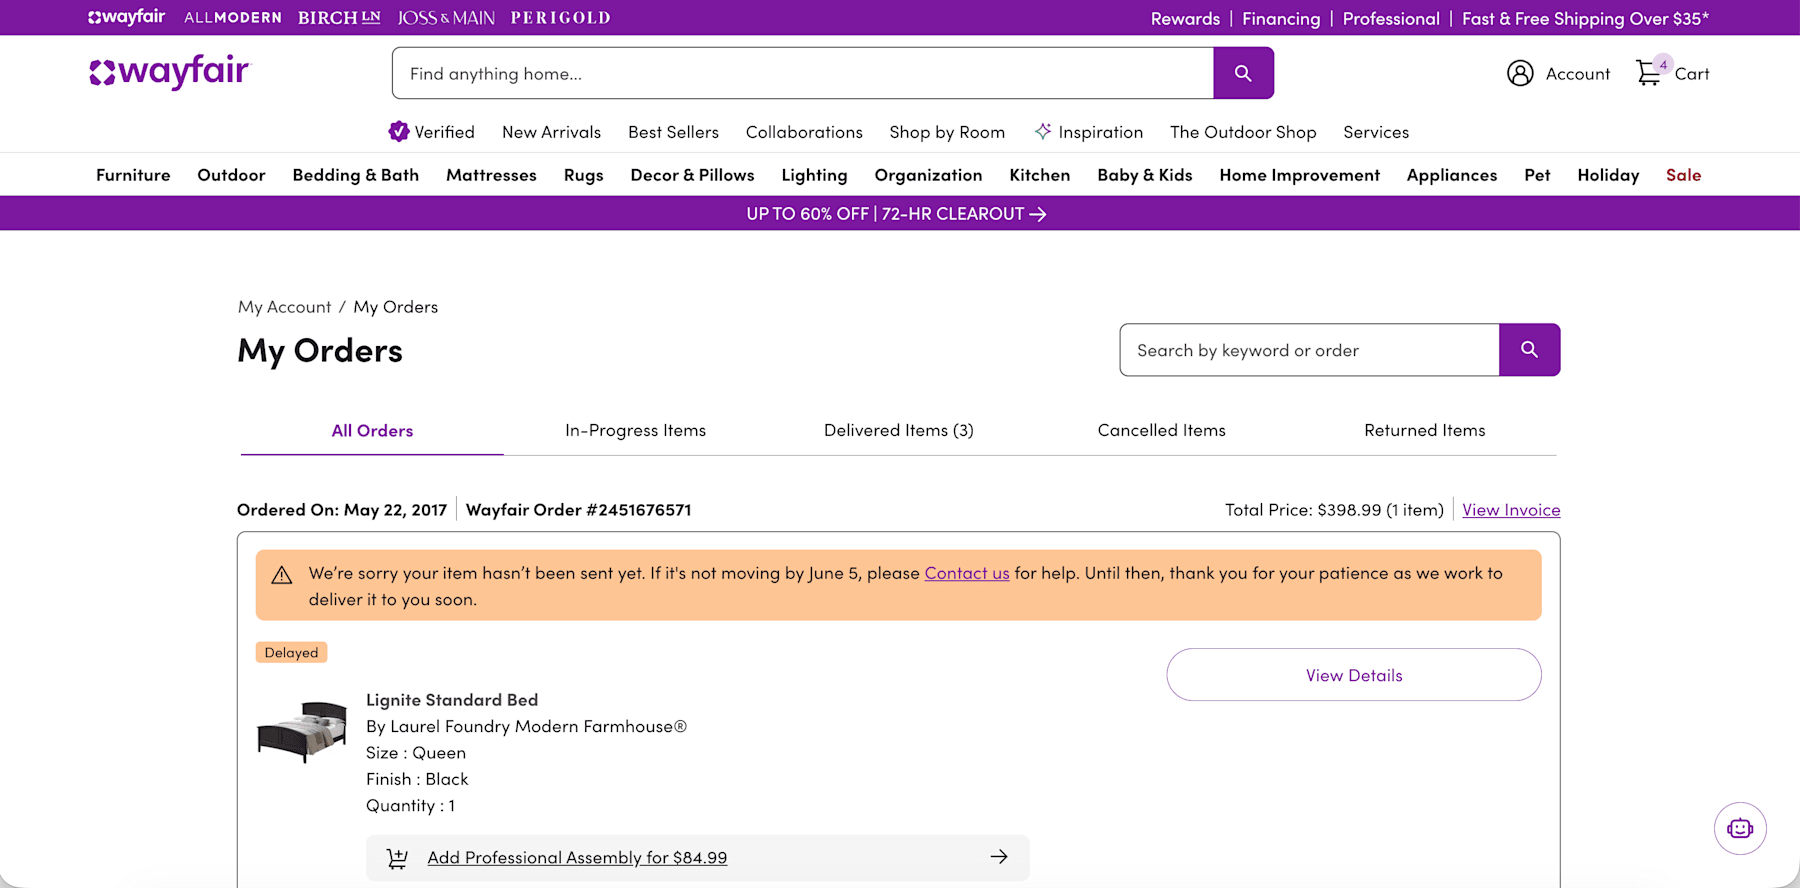Click Total Price: $398.99 (1 item) text
The height and width of the screenshot is (888, 1800).
point(1334,510)
